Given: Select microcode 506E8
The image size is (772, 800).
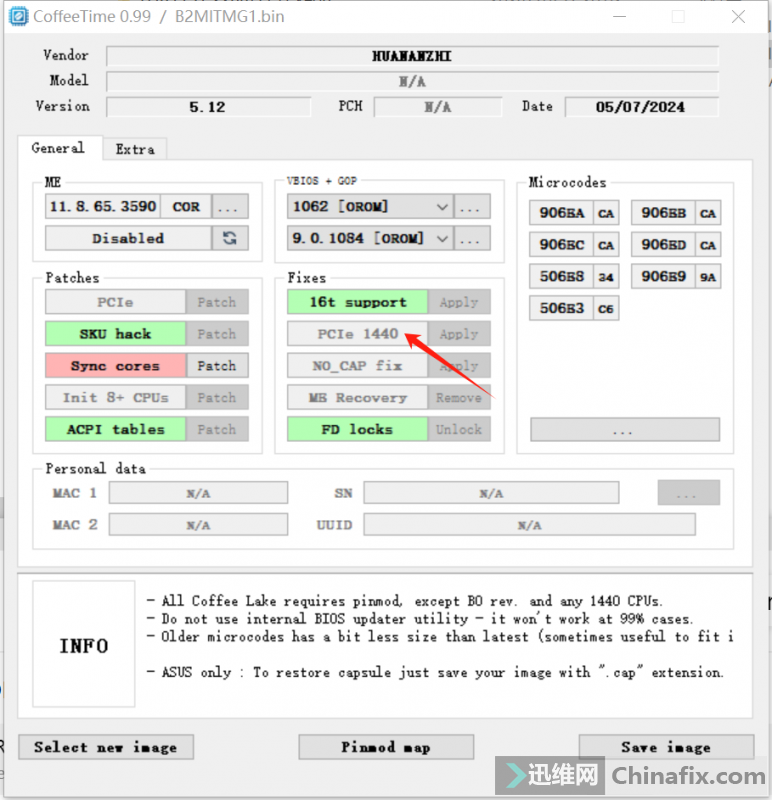Looking at the screenshot, I should [561, 277].
